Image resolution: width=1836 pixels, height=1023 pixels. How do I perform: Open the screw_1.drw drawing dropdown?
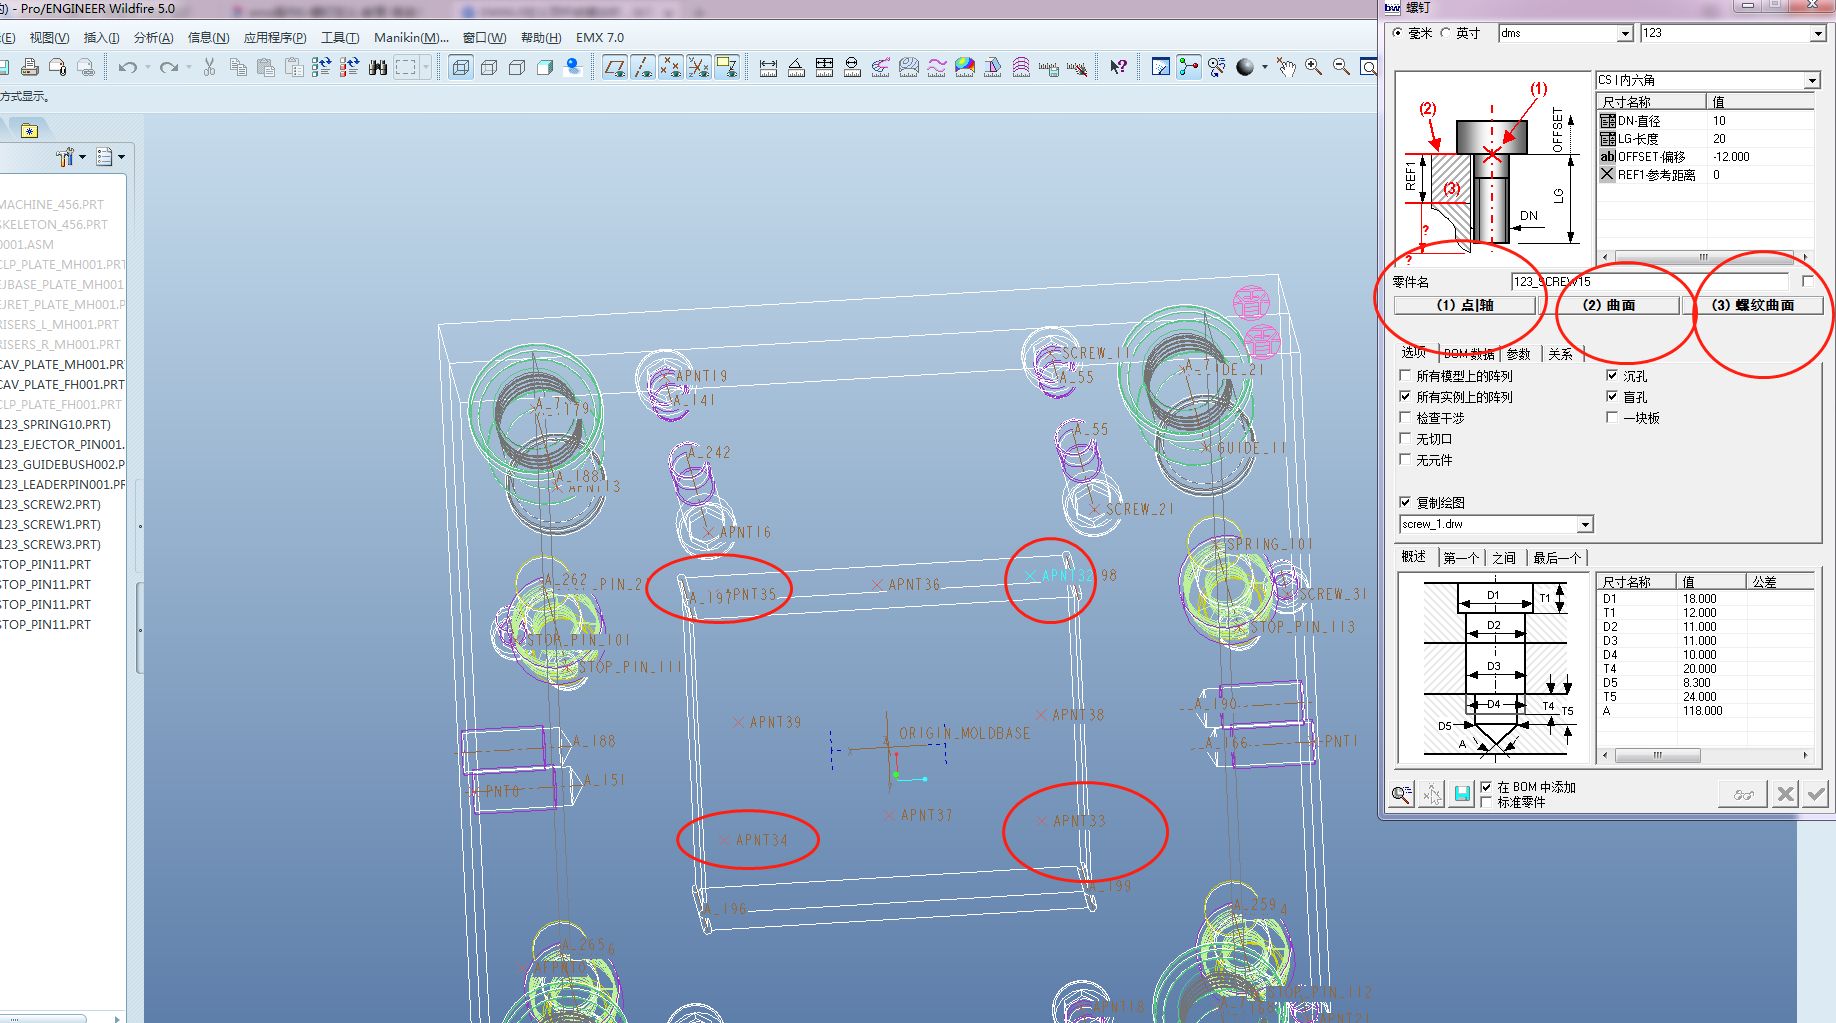(1584, 525)
